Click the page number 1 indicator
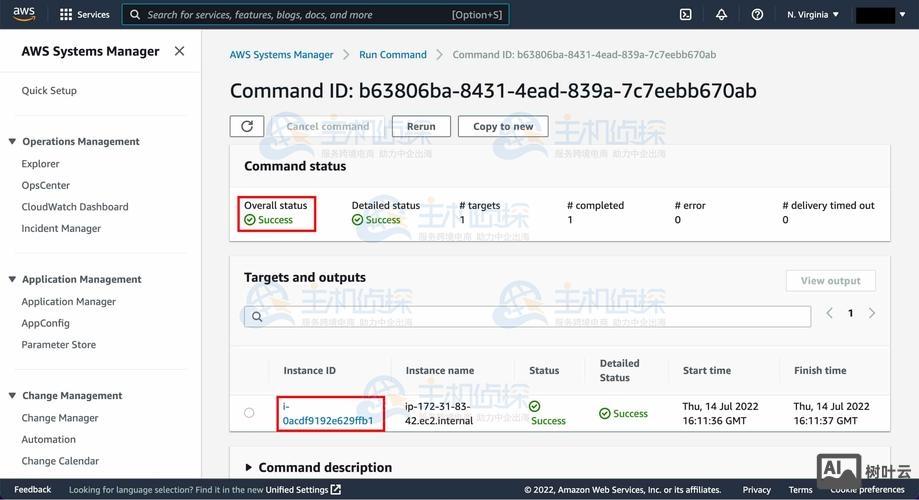 click(x=850, y=313)
